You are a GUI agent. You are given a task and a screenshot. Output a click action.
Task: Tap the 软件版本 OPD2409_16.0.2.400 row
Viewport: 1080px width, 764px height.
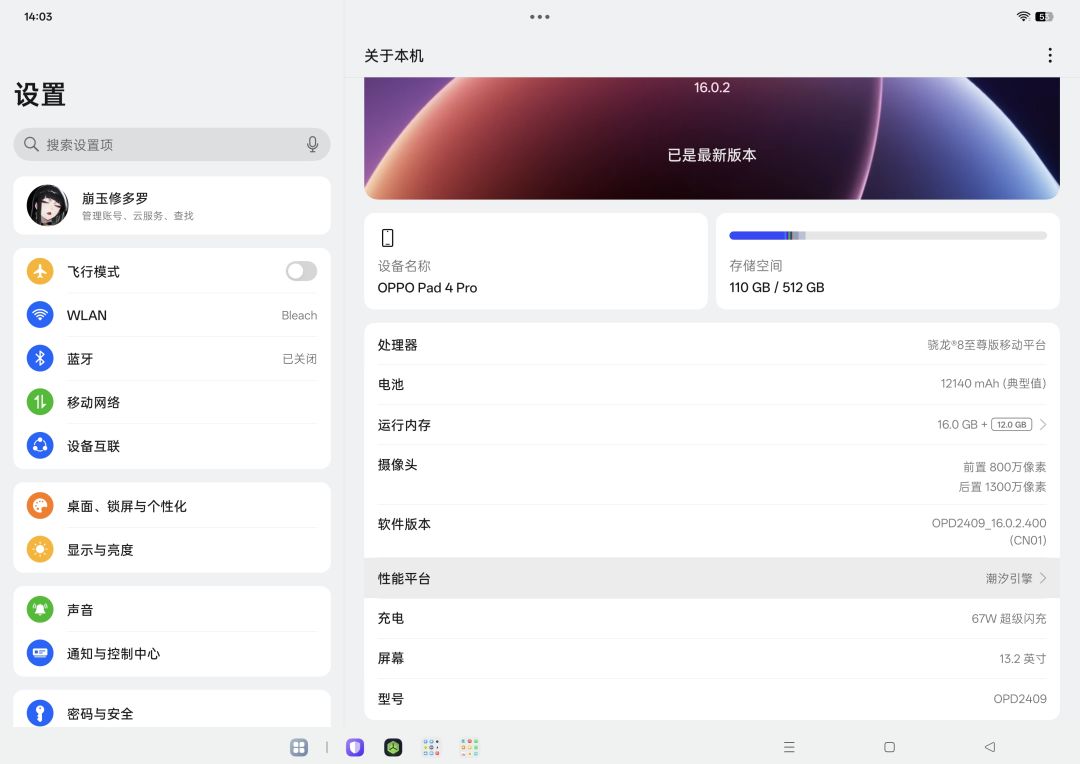pos(712,531)
